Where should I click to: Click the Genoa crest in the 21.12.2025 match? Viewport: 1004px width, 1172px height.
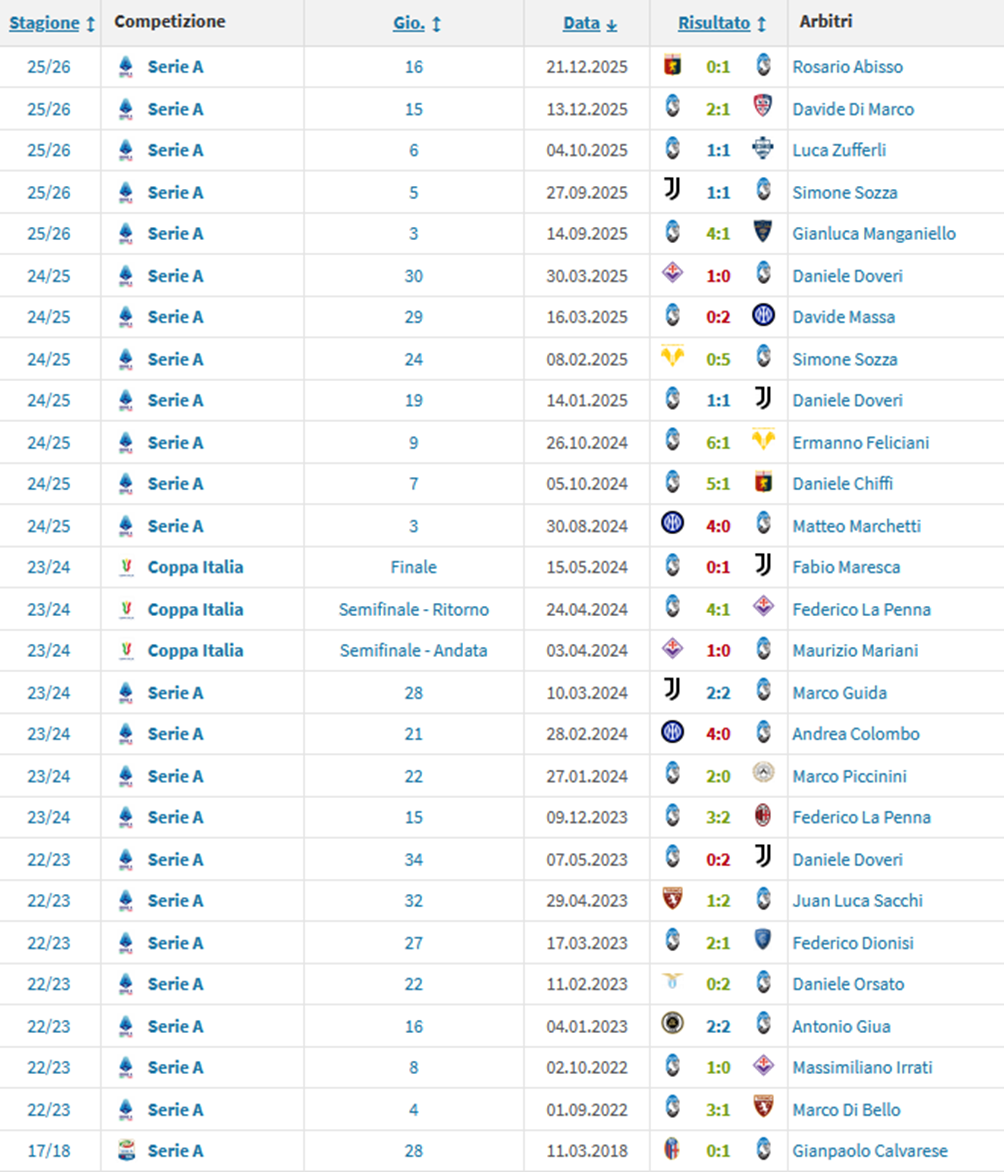[x=672, y=66]
